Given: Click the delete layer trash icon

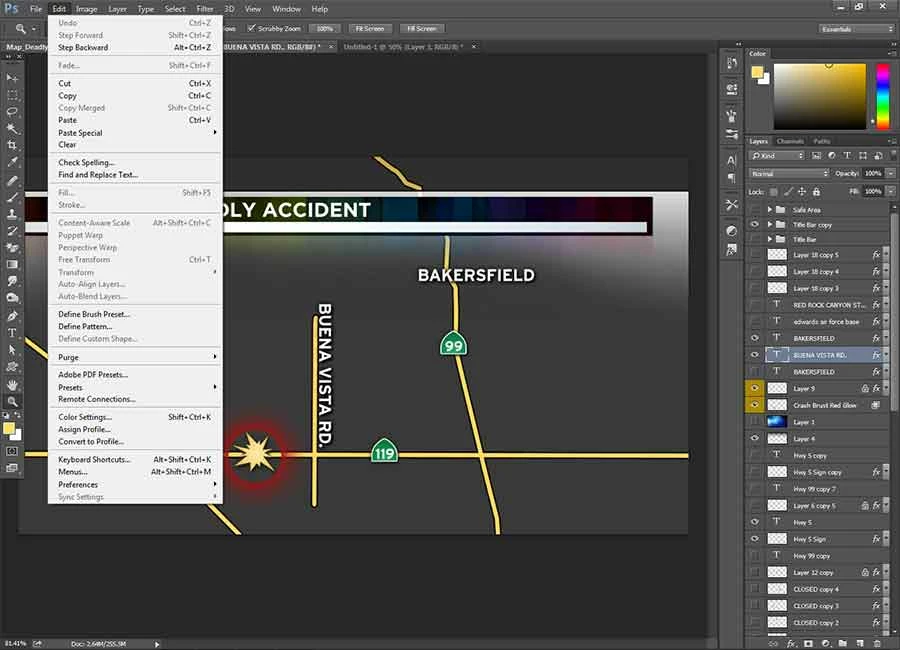Looking at the screenshot, I should (877, 644).
